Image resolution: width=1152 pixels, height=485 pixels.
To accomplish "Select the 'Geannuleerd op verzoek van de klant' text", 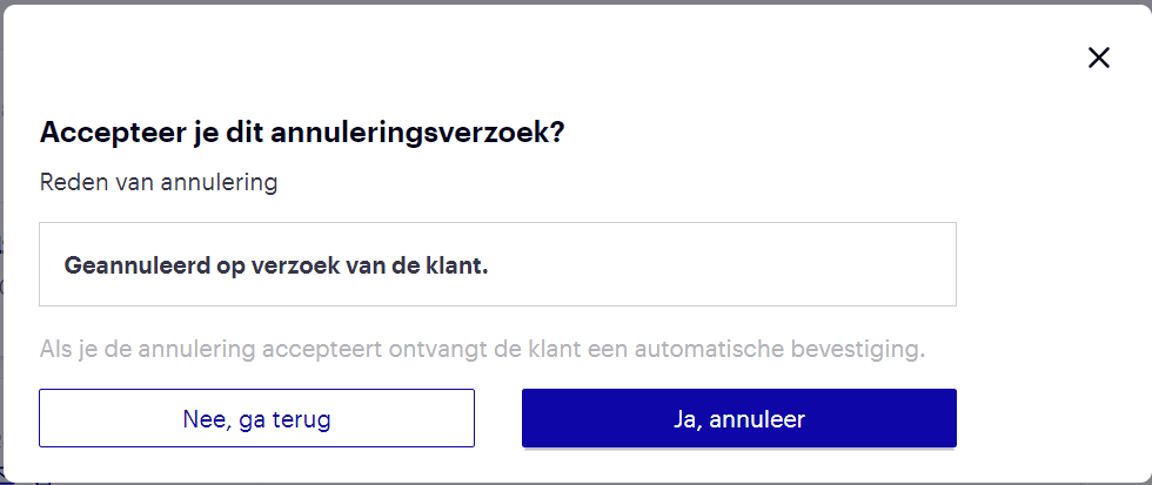I will [x=276, y=266].
